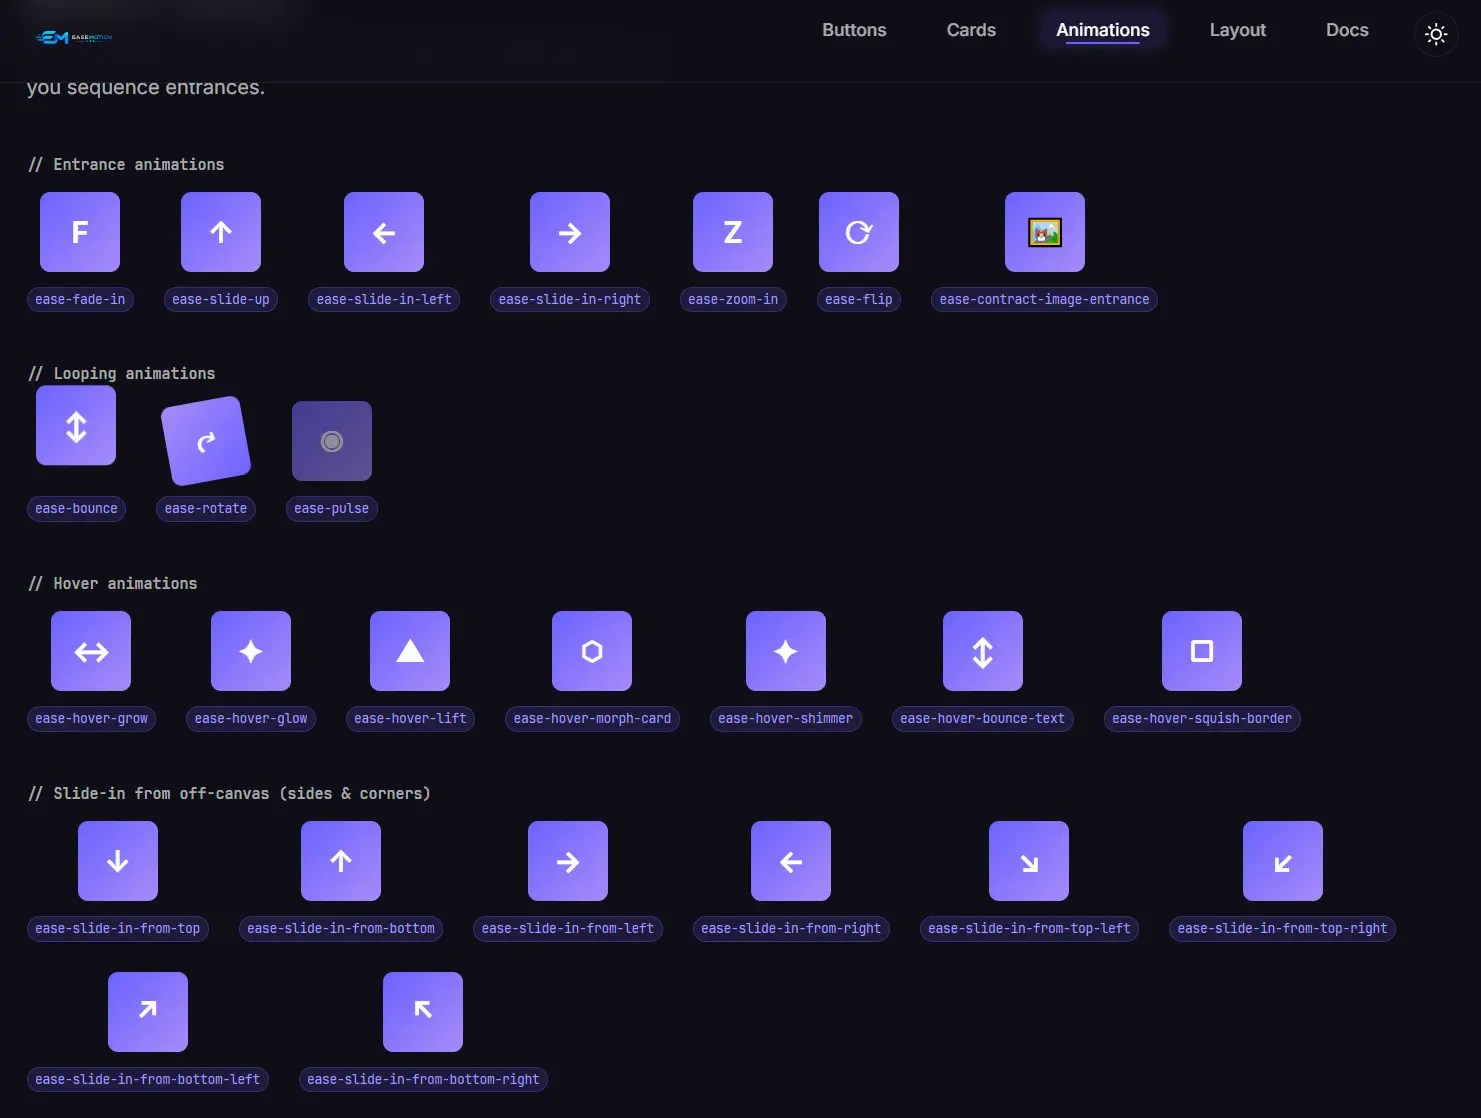Select the Animations nav tab
This screenshot has width=1481, height=1118.
1103,30
